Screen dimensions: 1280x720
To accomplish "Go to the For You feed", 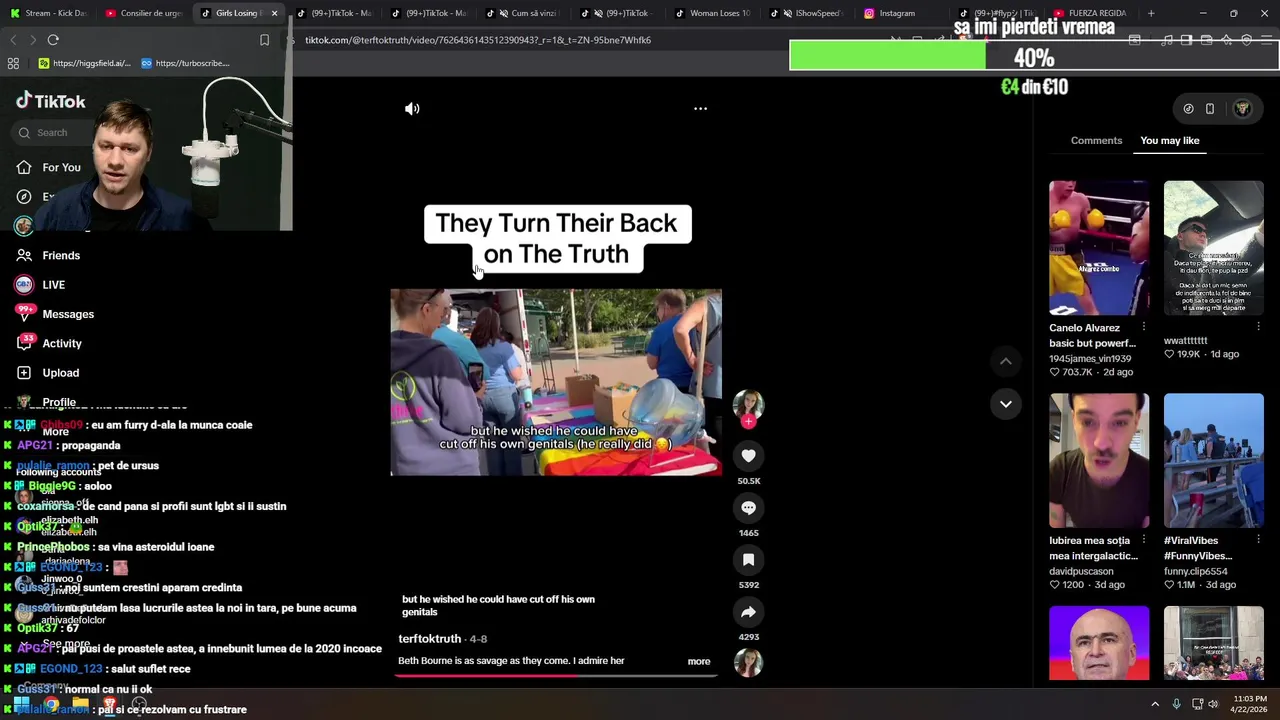I will (48, 167).
